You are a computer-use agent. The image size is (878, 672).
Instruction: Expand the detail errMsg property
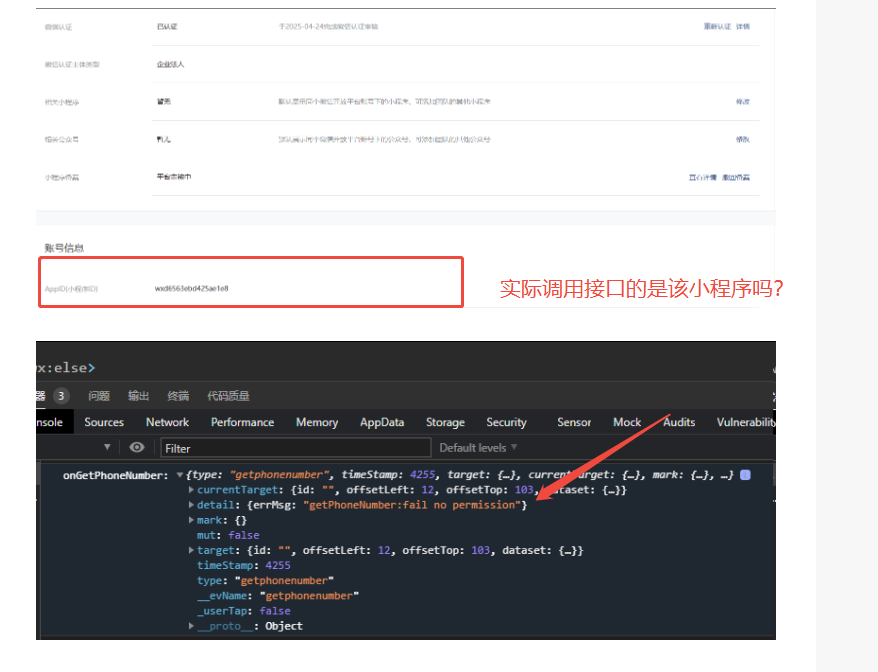(x=192, y=505)
